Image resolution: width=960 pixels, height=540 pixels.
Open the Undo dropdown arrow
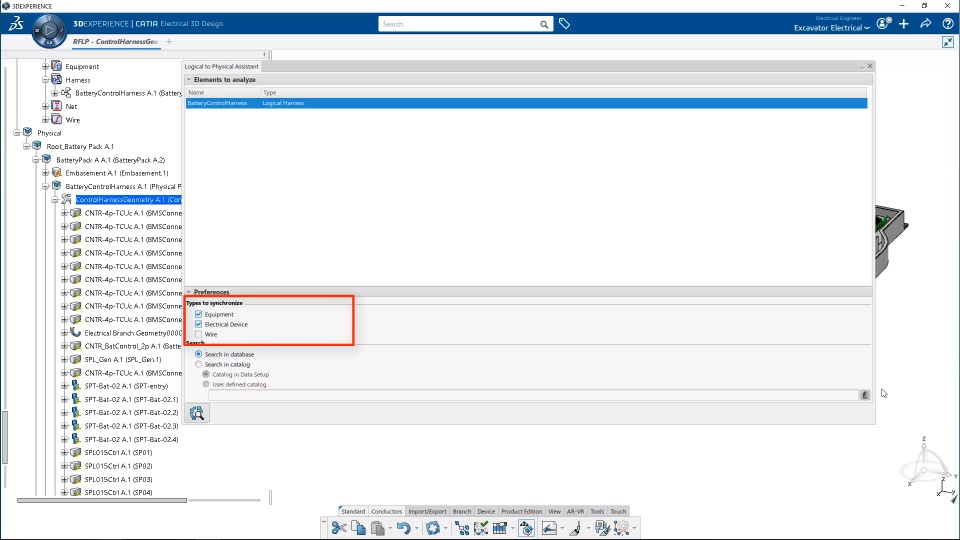[x=416, y=528]
